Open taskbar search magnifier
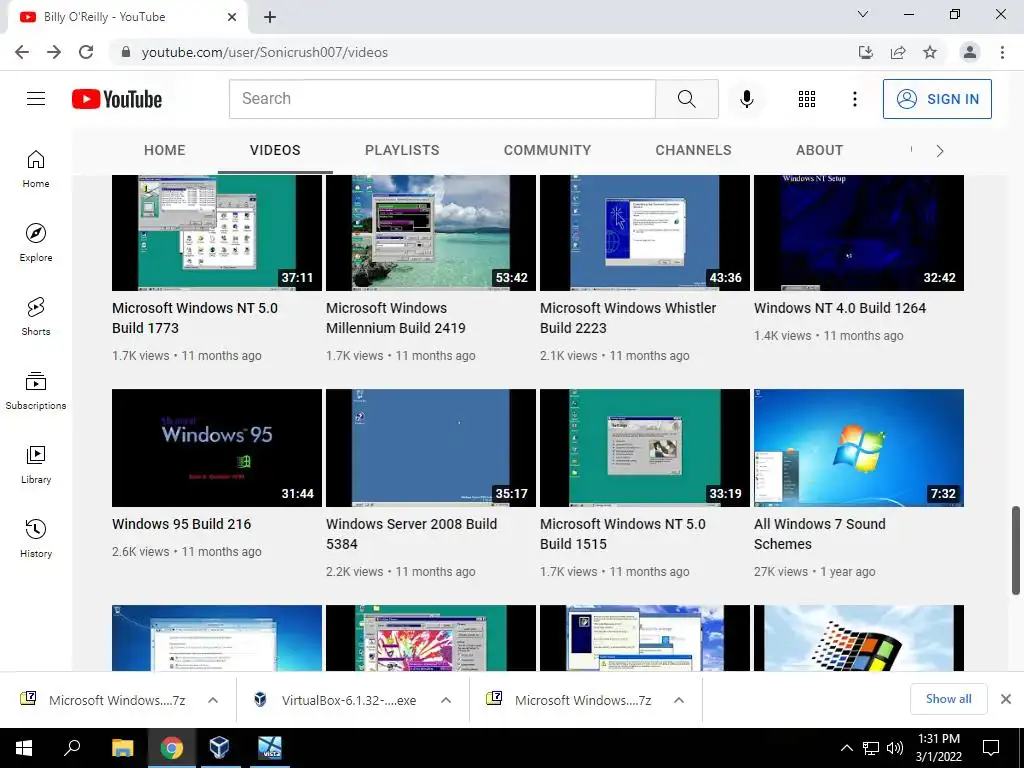Image resolution: width=1024 pixels, height=768 pixels. tap(72, 748)
